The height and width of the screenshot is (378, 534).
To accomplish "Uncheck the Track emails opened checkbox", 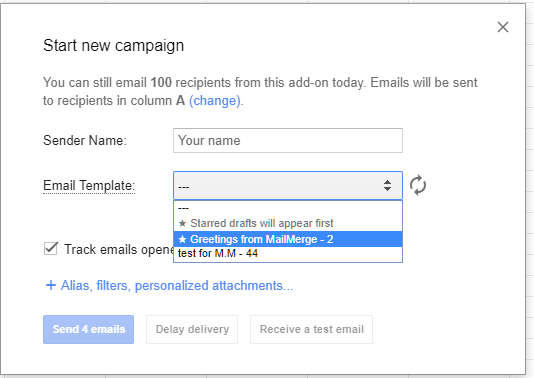I will tap(51, 248).
